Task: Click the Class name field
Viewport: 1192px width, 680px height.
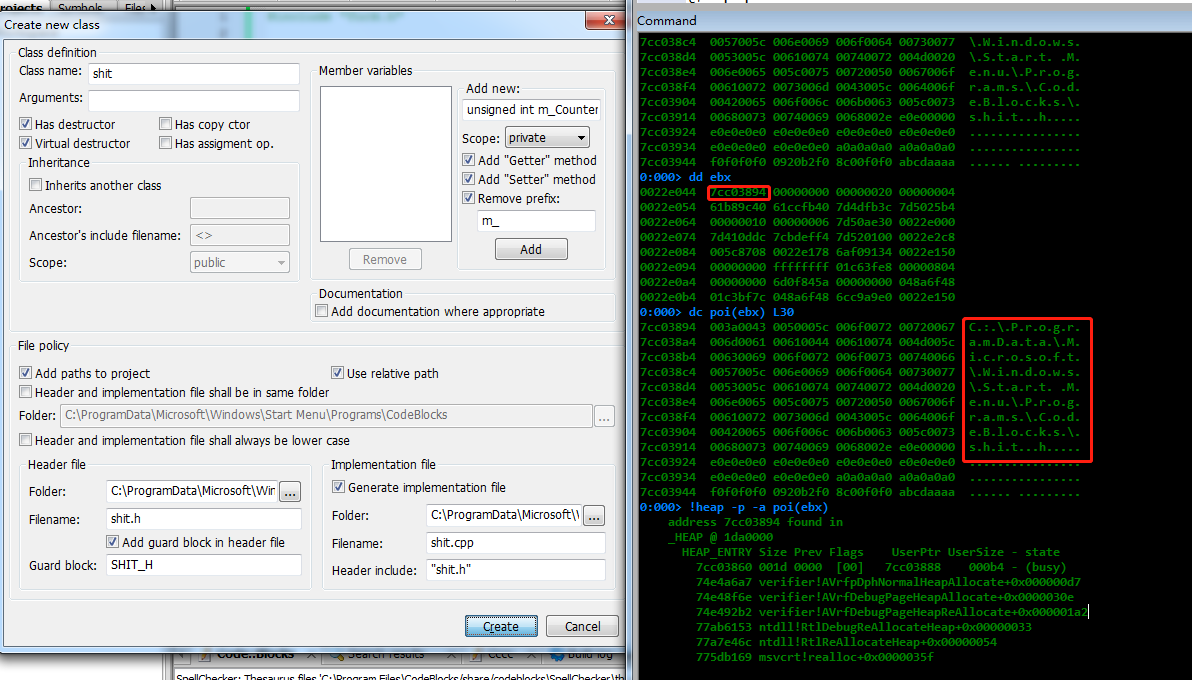Action: (x=194, y=74)
